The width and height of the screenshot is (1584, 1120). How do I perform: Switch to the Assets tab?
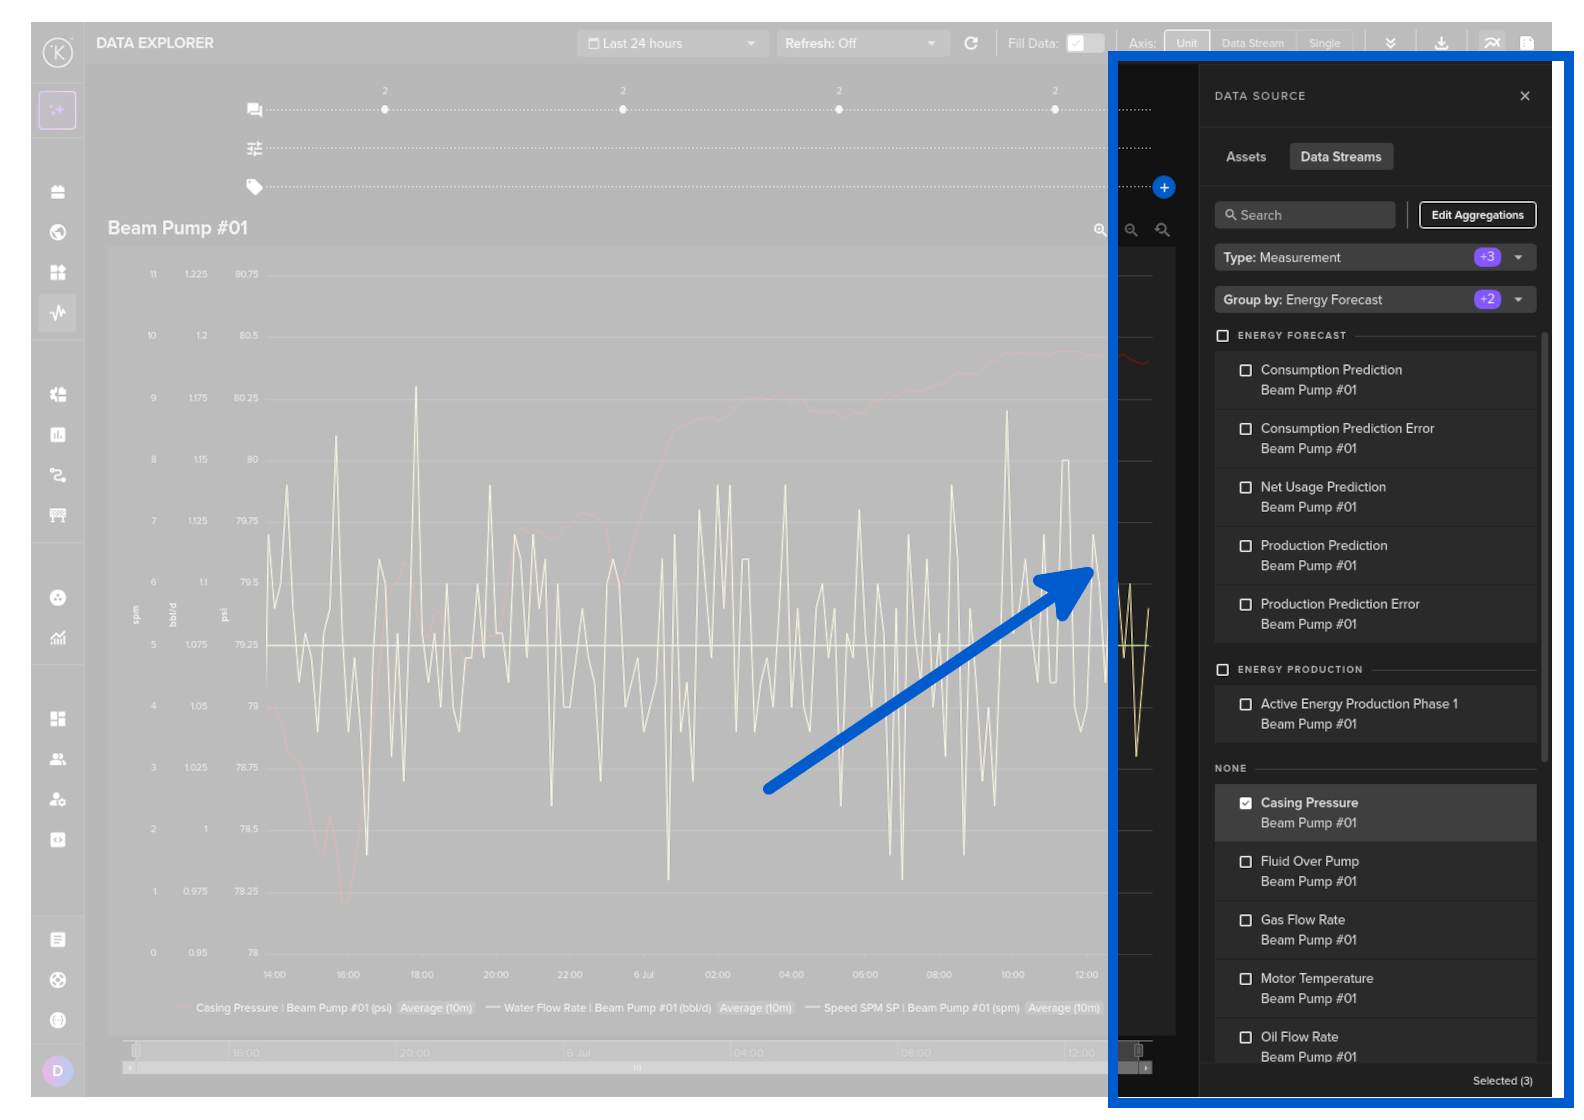point(1245,157)
